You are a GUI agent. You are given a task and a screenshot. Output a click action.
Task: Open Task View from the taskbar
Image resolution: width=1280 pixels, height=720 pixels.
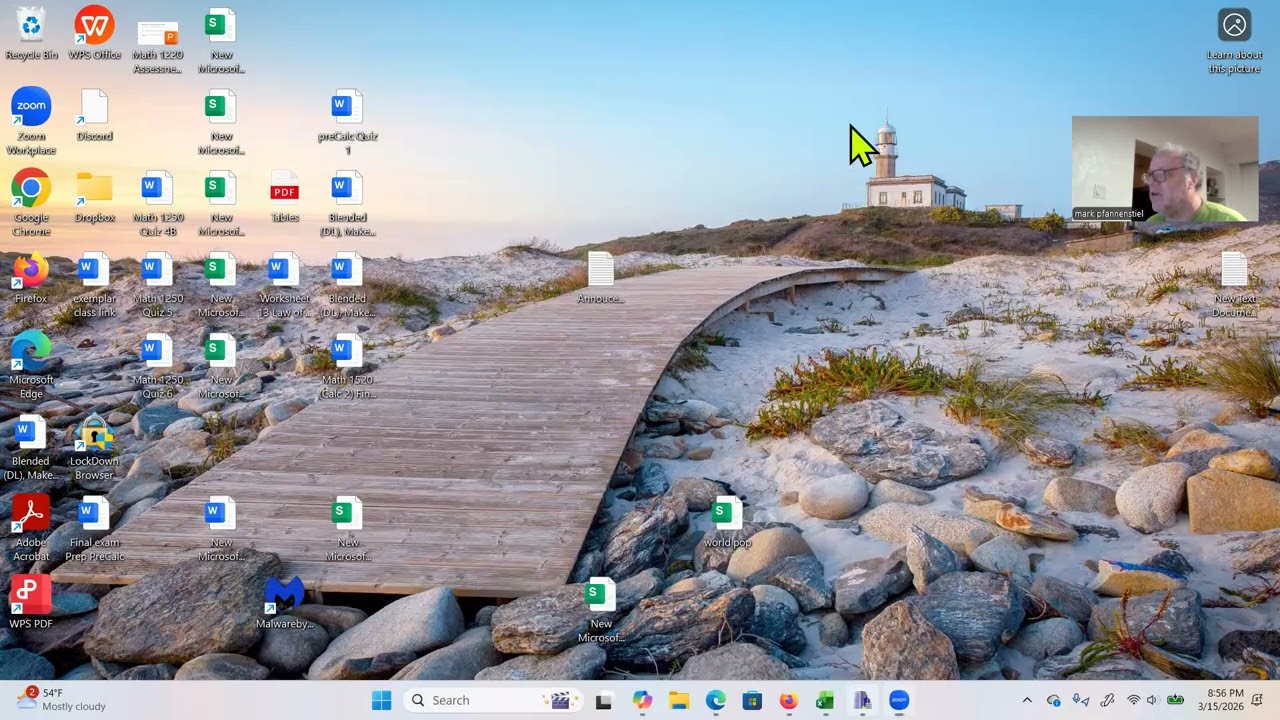click(x=603, y=701)
